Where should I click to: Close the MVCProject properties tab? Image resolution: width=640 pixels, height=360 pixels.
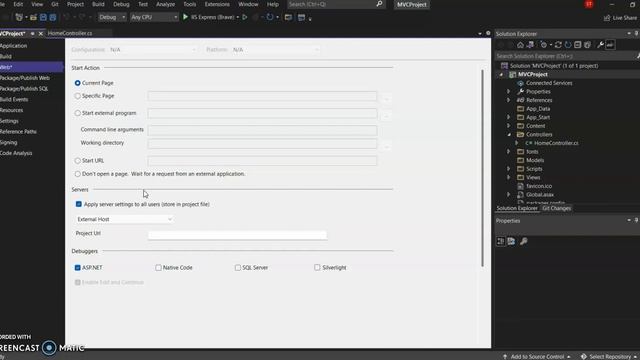pos(40,33)
